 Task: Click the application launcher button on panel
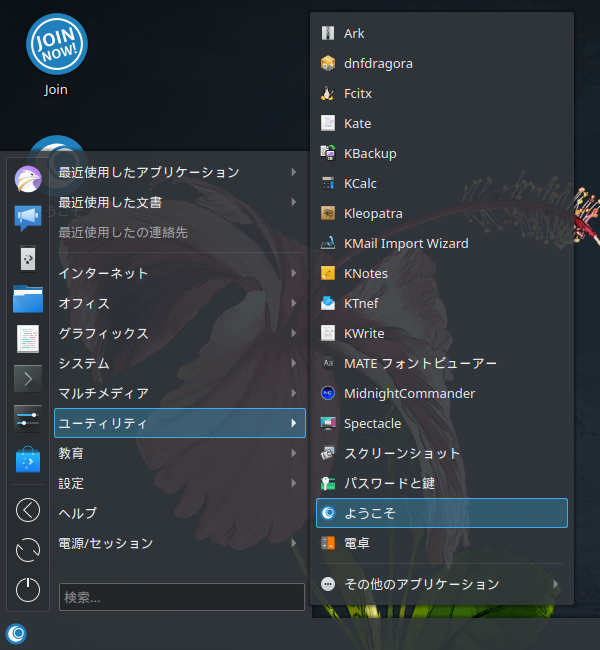[16, 633]
